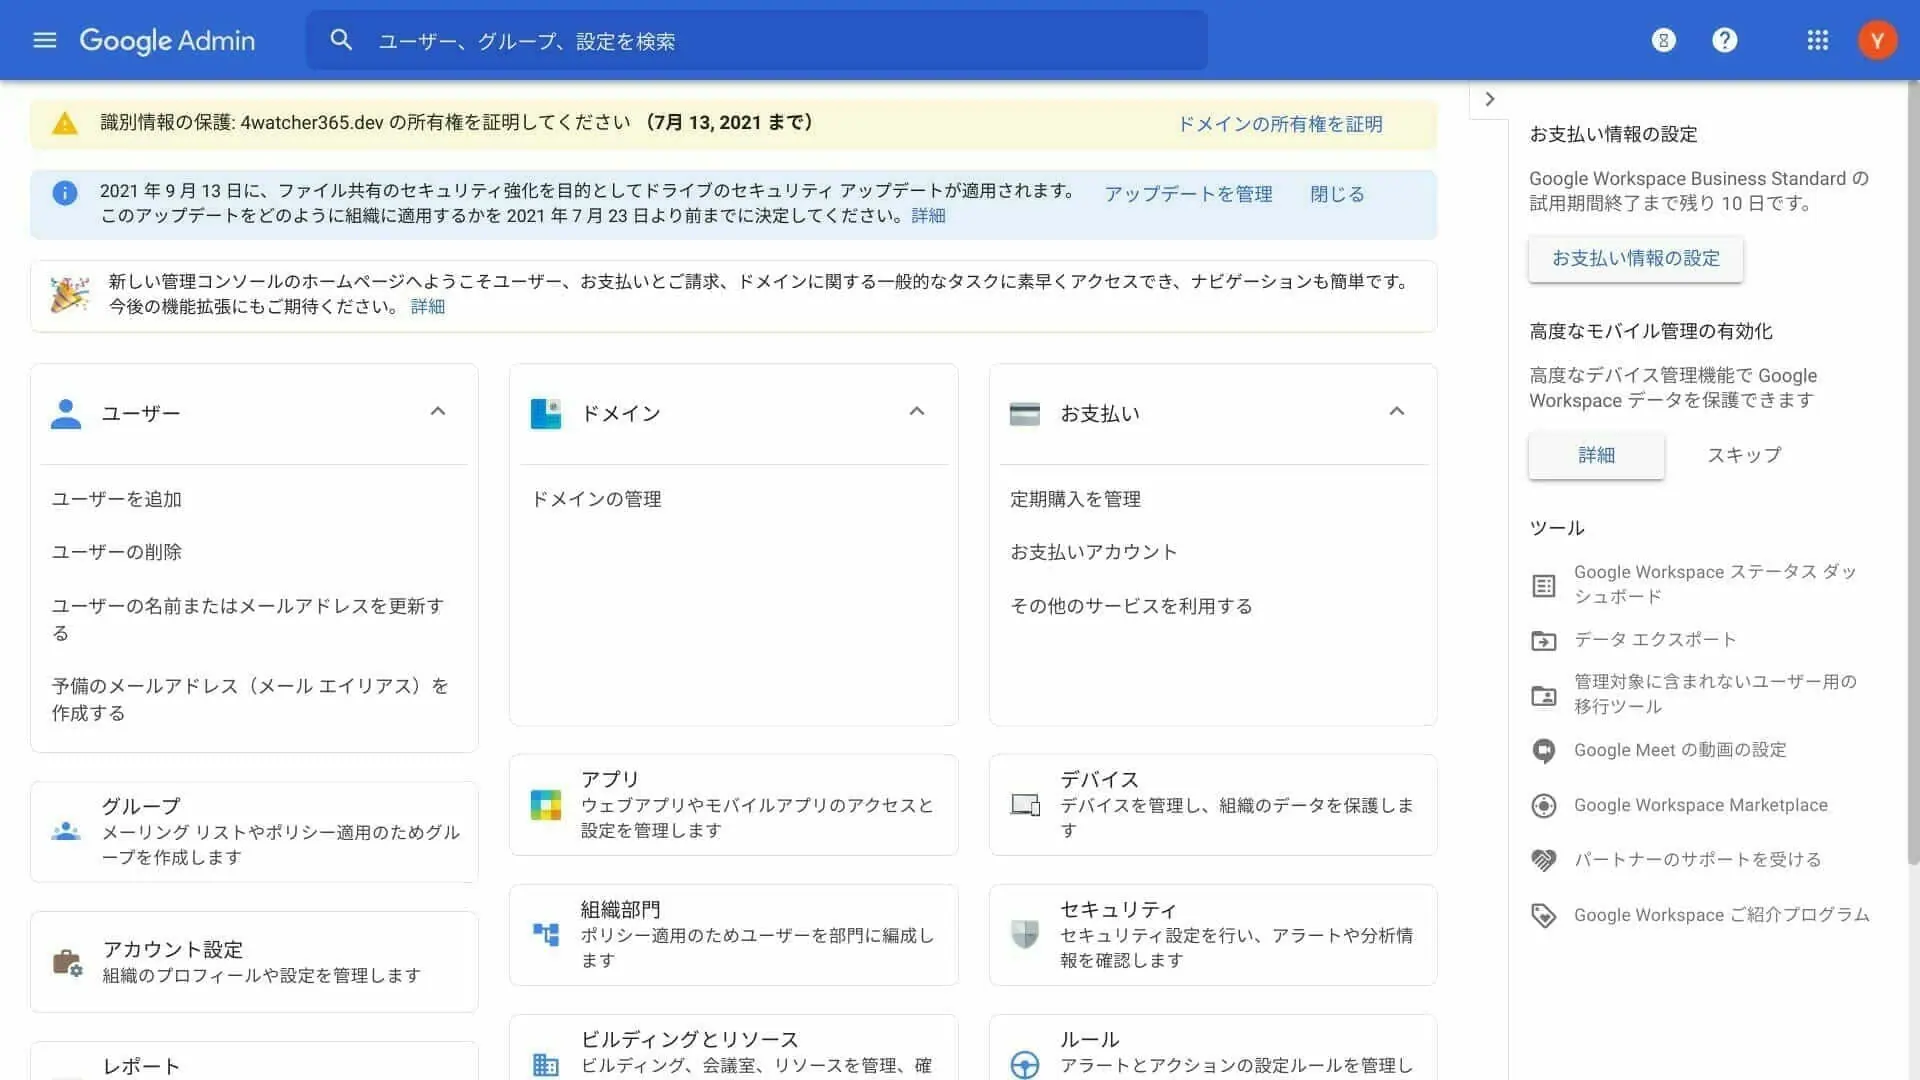Select ユーザーの名前またはメールアドレスを更新する
The width and height of the screenshot is (1920, 1080).
pyautogui.click(x=248, y=619)
